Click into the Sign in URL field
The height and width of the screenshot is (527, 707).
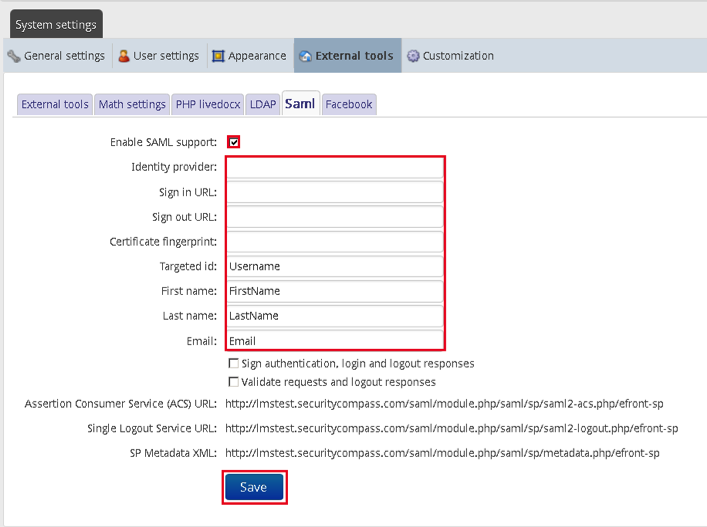pyautogui.click(x=335, y=192)
